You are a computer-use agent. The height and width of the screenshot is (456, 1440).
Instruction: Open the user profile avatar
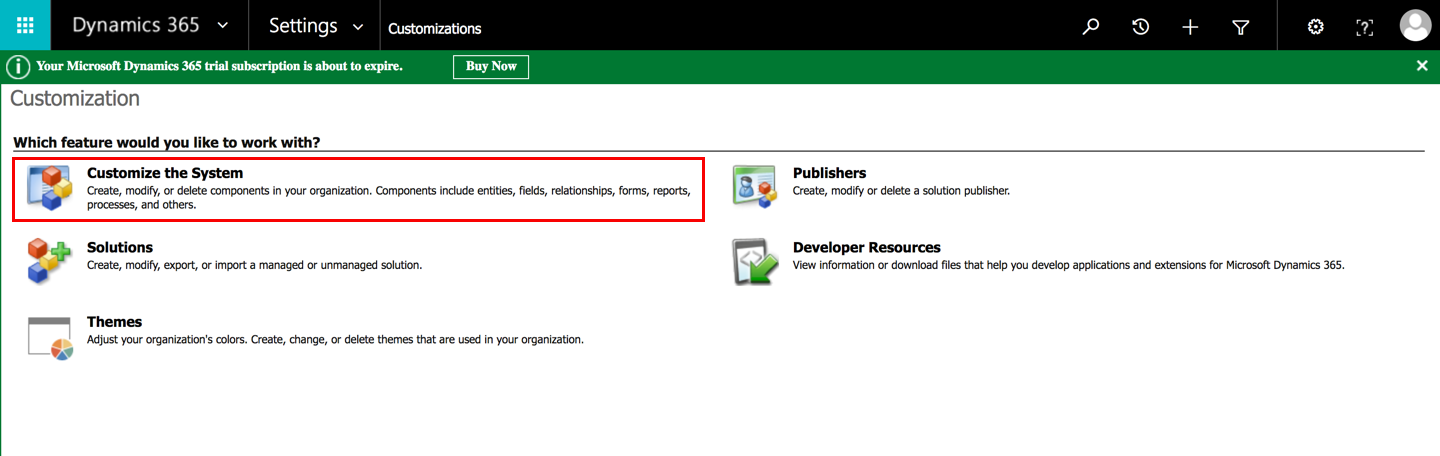point(1415,25)
